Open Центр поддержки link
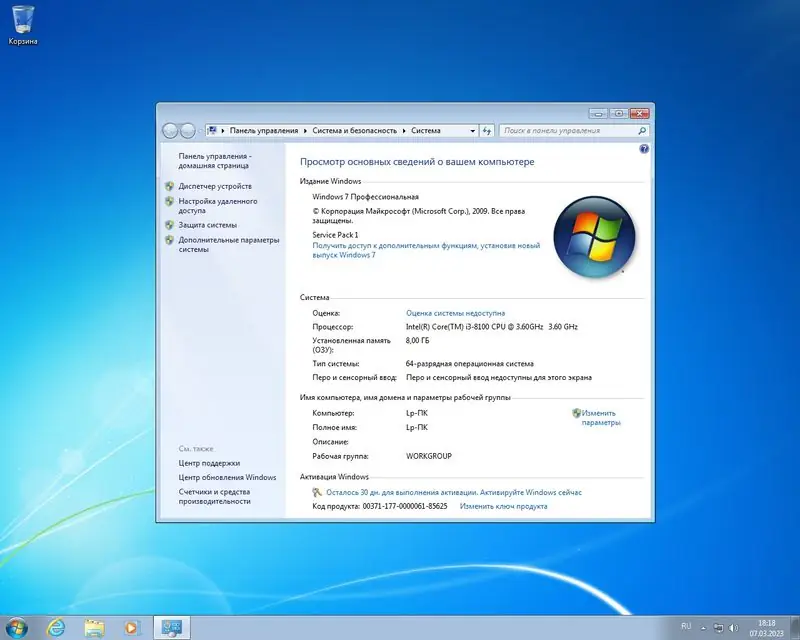The width and height of the screenshot is (800, 640). click(x=209, y=463)
